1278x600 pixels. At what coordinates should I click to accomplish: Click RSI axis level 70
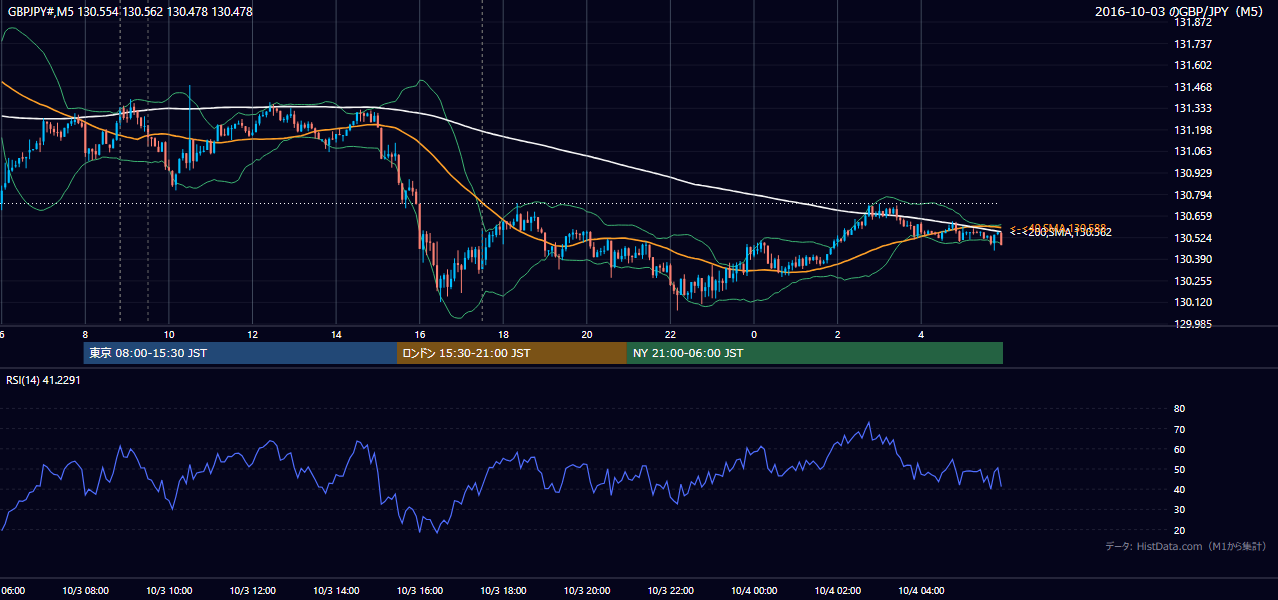(1179, 429)
